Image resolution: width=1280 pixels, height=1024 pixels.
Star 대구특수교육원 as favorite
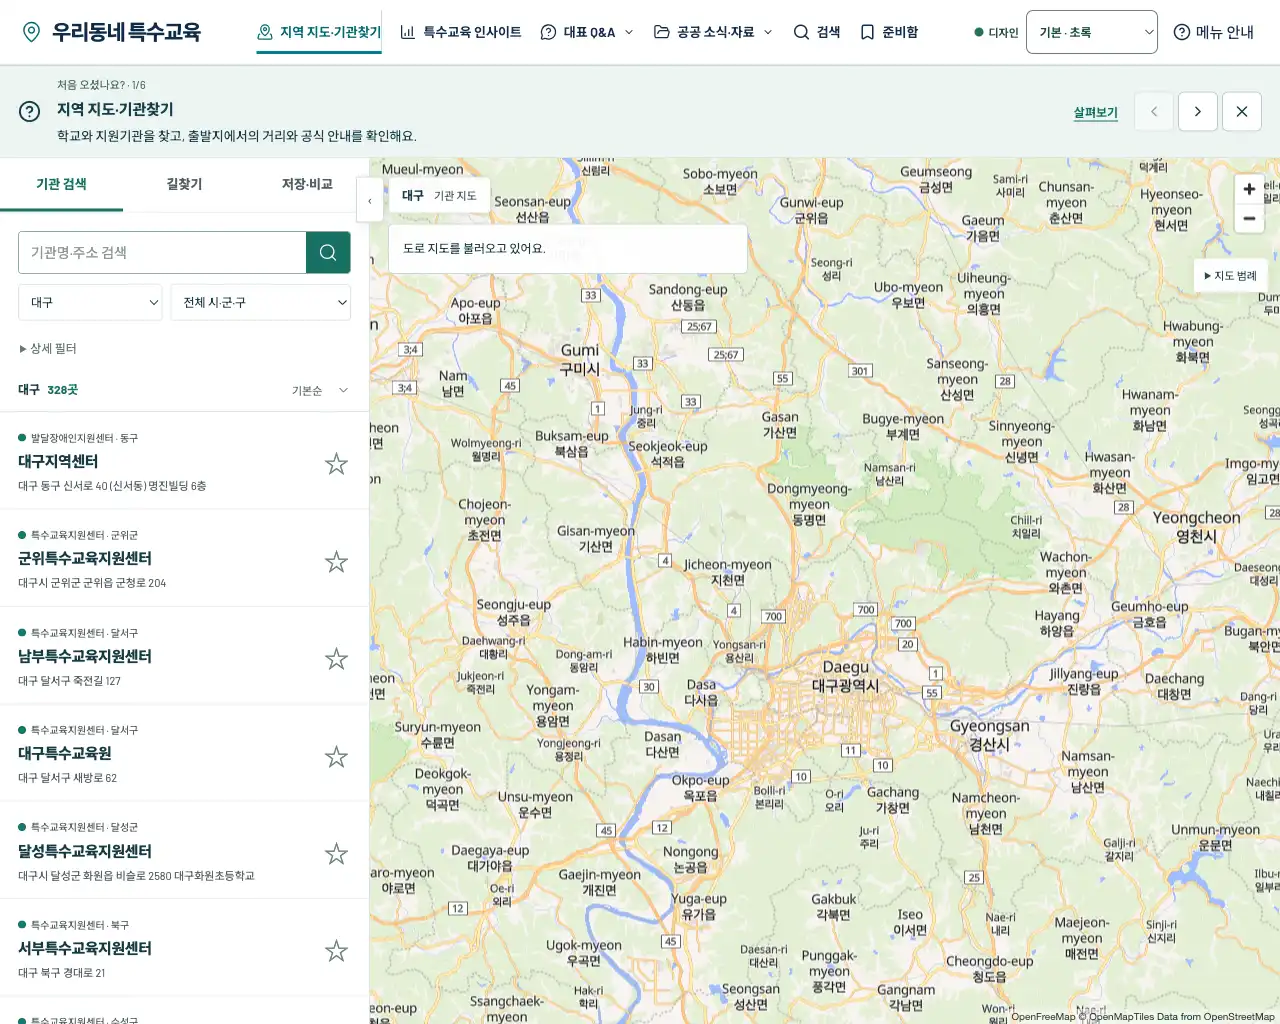point(336,757)
